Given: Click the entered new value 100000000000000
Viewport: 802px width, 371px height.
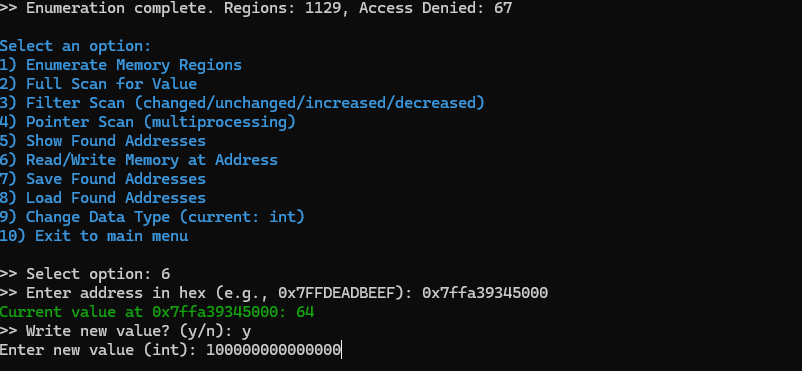Looking at the screenshot, I should [274, 350].
